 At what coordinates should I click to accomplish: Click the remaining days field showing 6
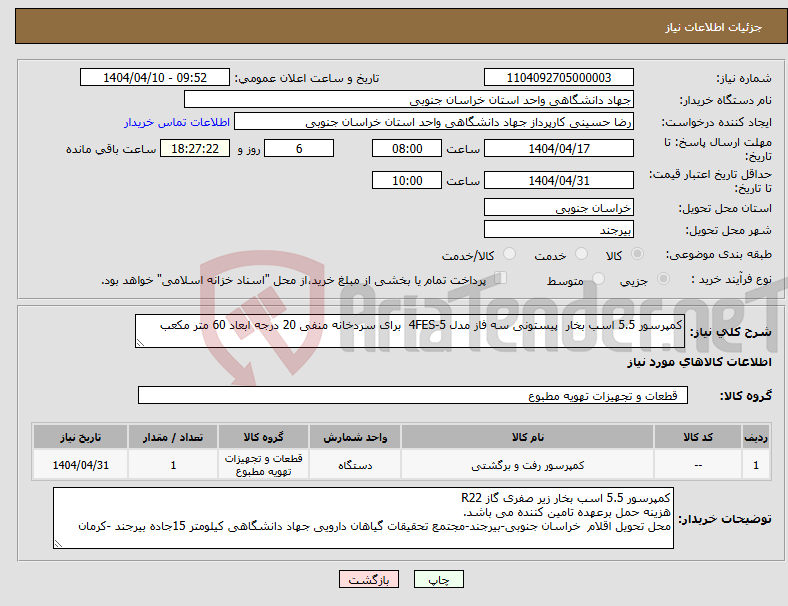pyautogui.click(x=299, y=148)
